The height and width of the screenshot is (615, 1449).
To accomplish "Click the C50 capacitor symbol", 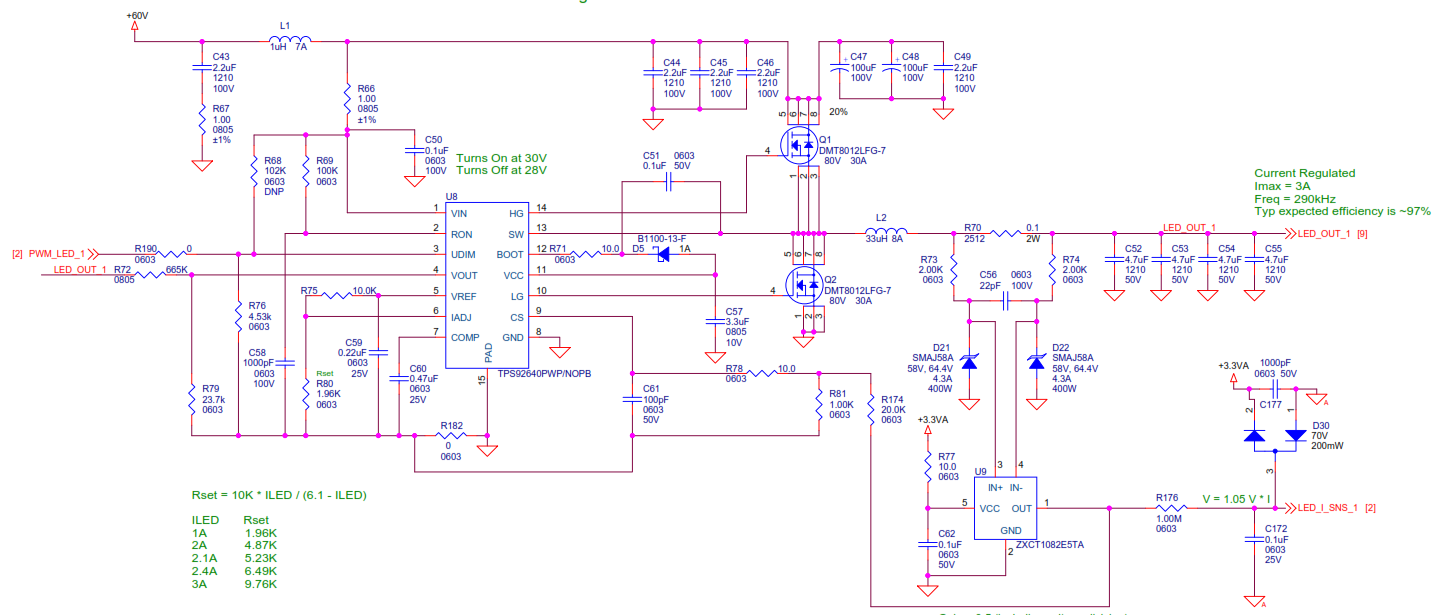I will coord(413,150).
